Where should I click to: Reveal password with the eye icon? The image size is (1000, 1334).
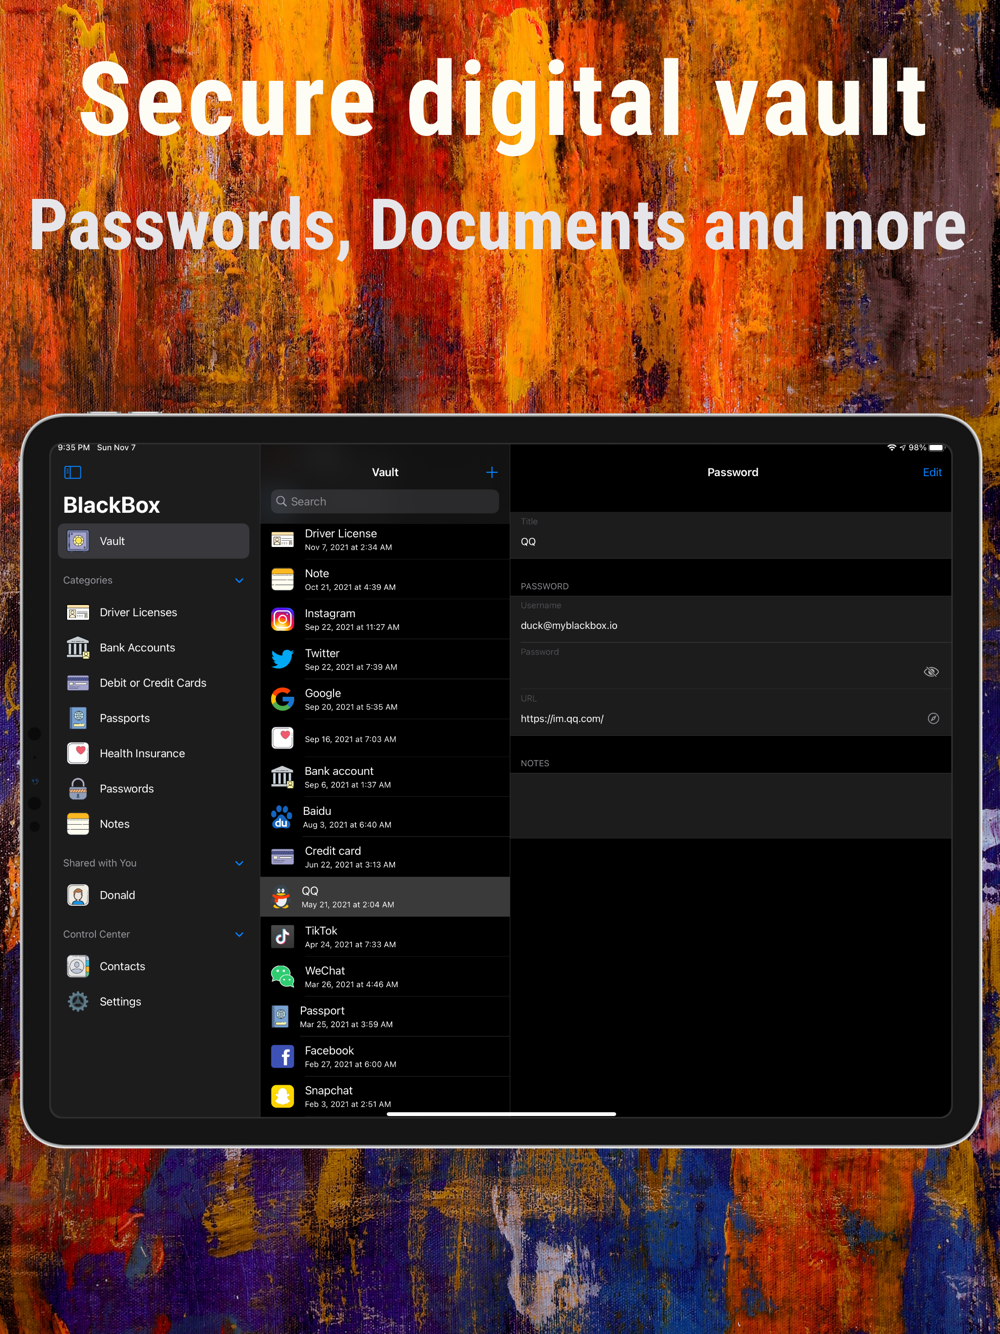[x=931, y=672]
